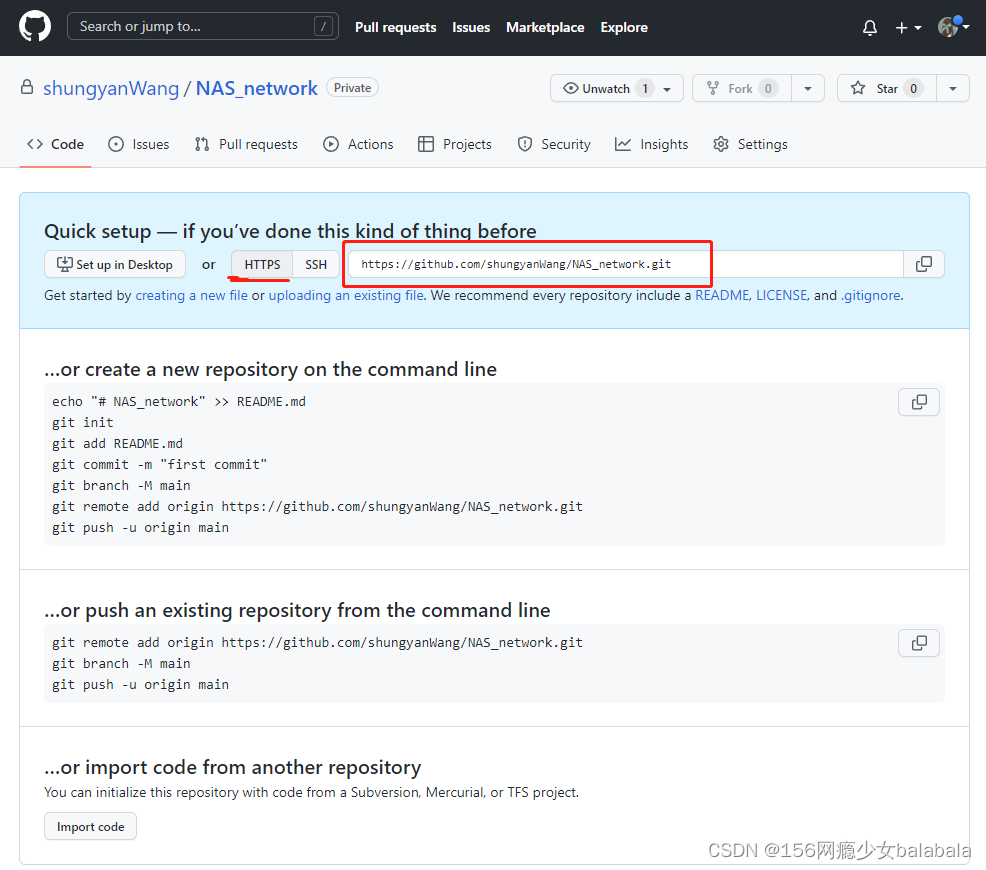Viewport: 986px width, 870px height.
Task: Click the Fork count badge 0
Action: 768,89
